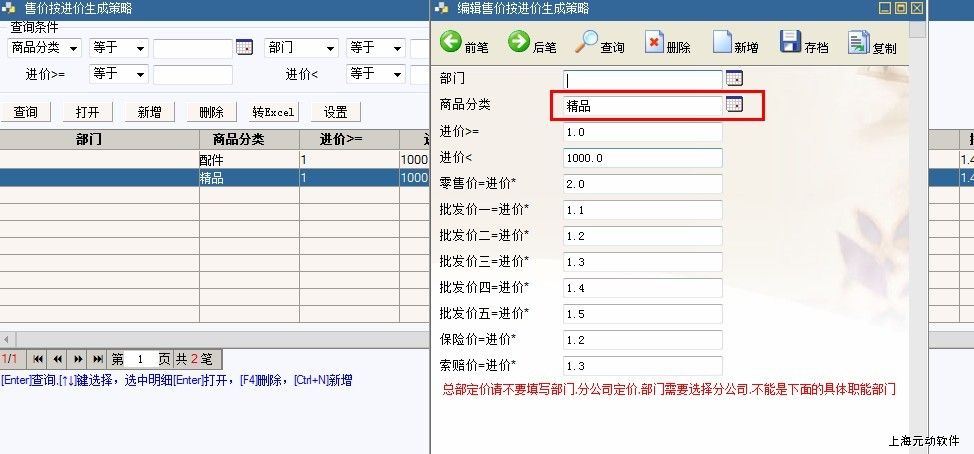974x454 pixels.
Task: Click the 零售价=进价* input field
Action: pos(642,184)
